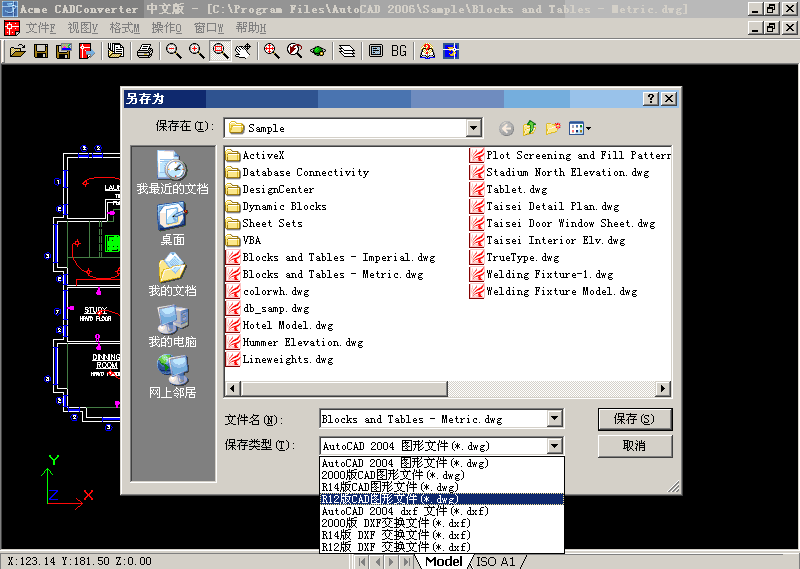Select the zoom window tool icon

point(220,52)
